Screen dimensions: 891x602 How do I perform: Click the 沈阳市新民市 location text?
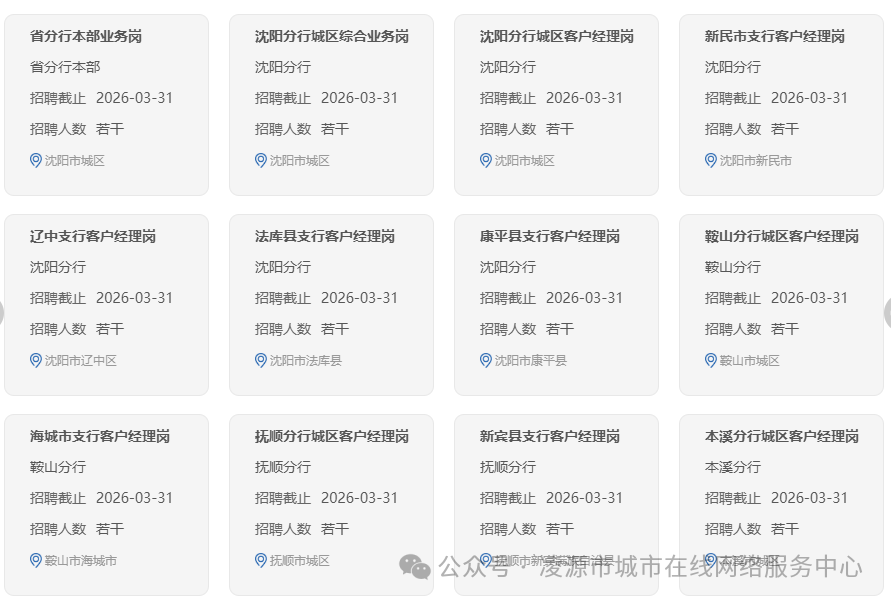pos(756,161)
